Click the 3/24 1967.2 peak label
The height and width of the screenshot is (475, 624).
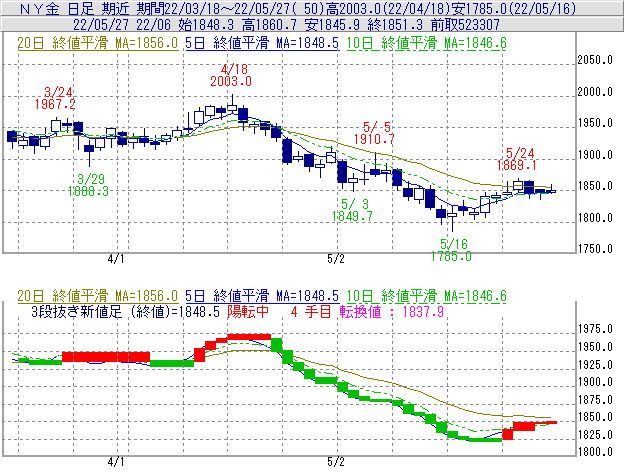click(x=55, y=98)
